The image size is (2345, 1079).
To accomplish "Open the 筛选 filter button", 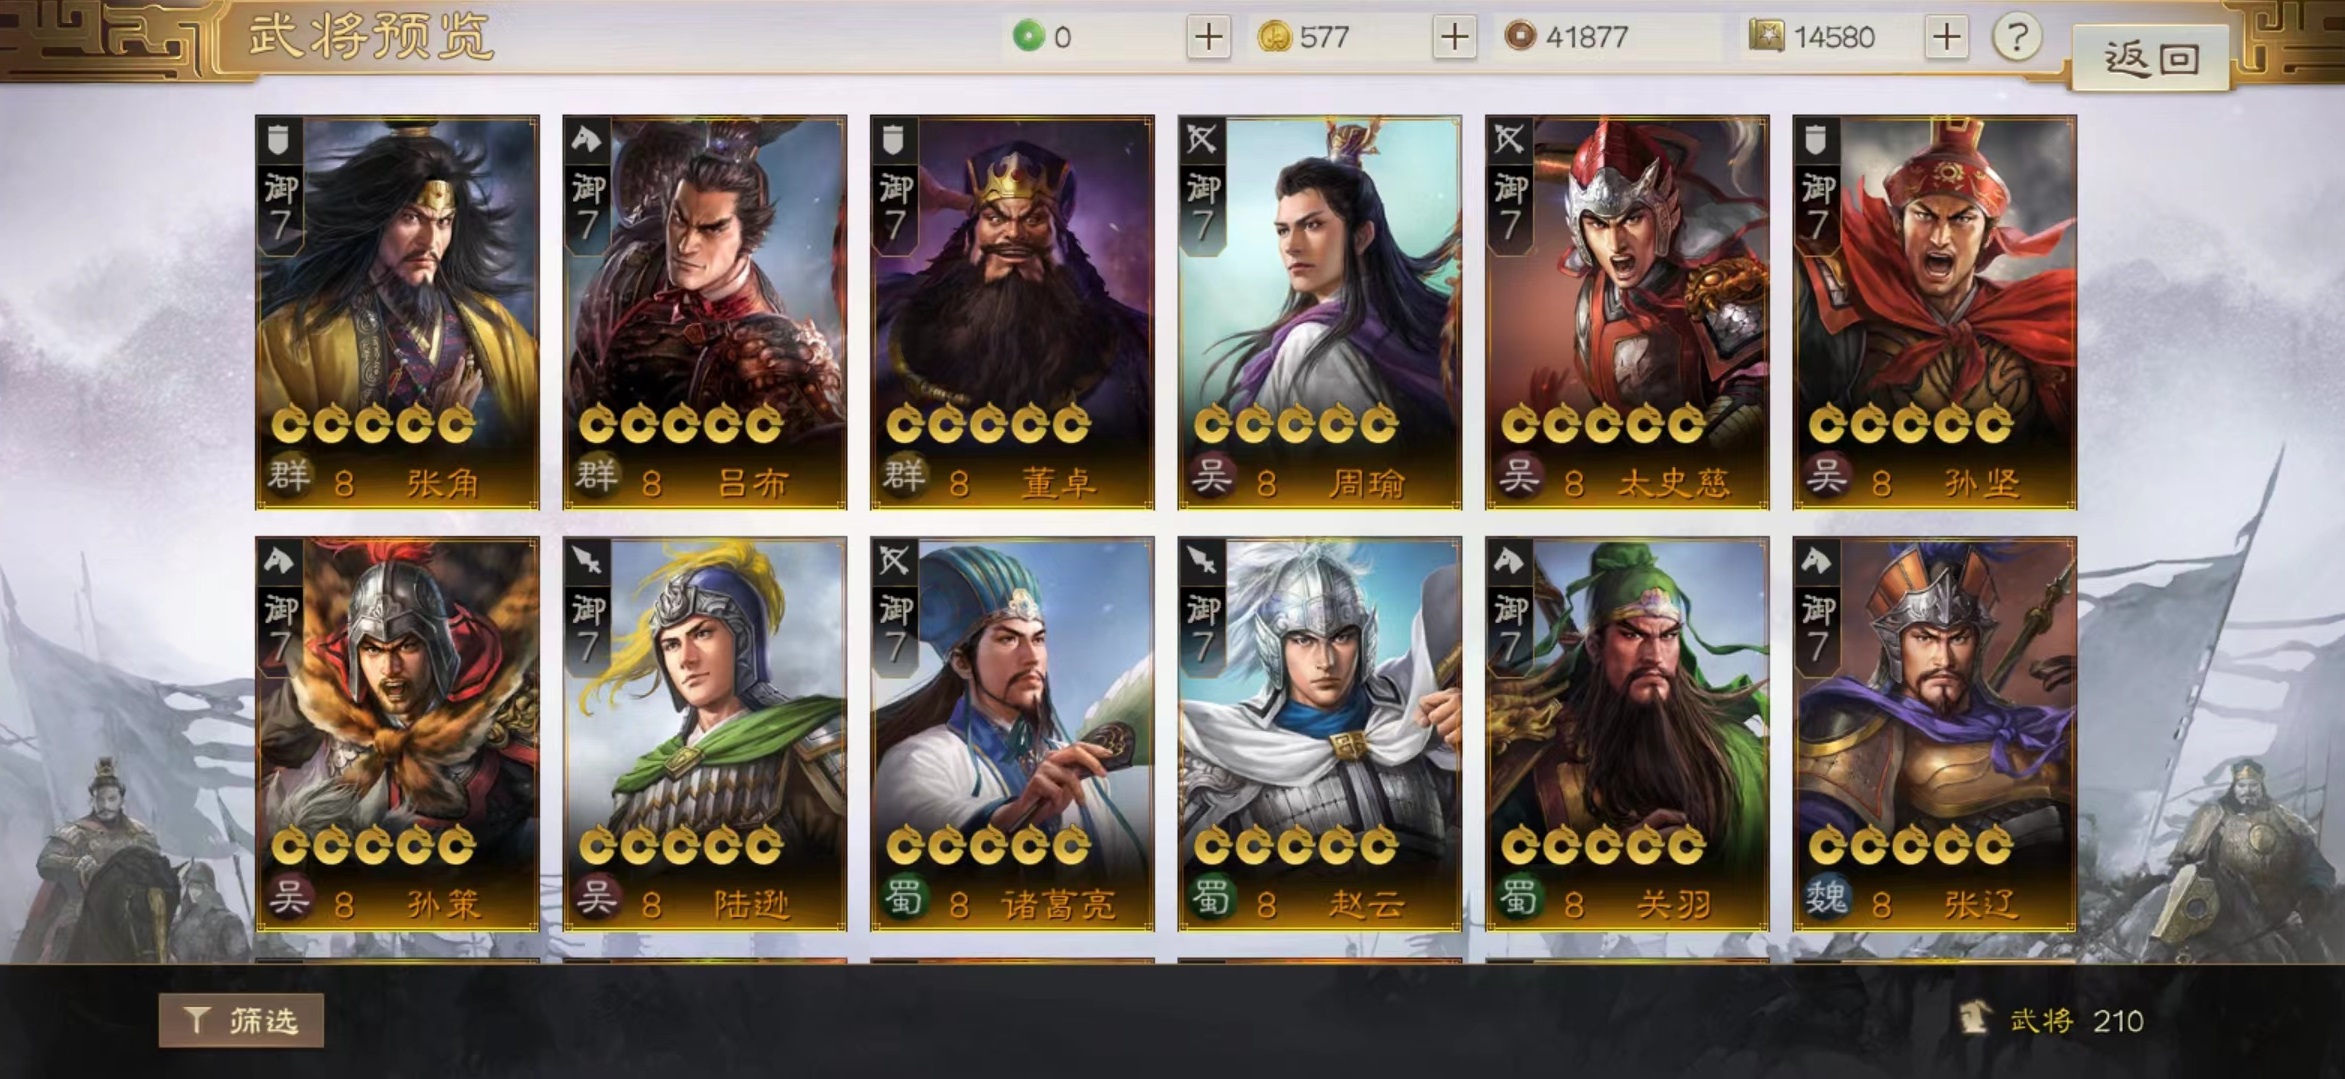I will 241,1020.
